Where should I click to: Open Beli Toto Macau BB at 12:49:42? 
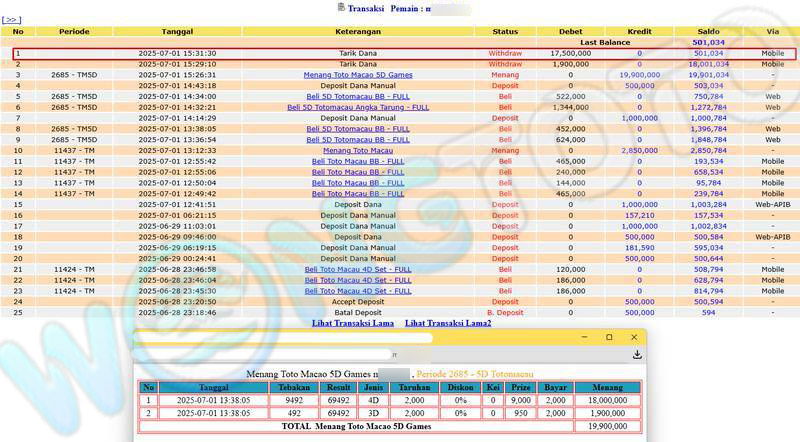click(x=358, y=193)
